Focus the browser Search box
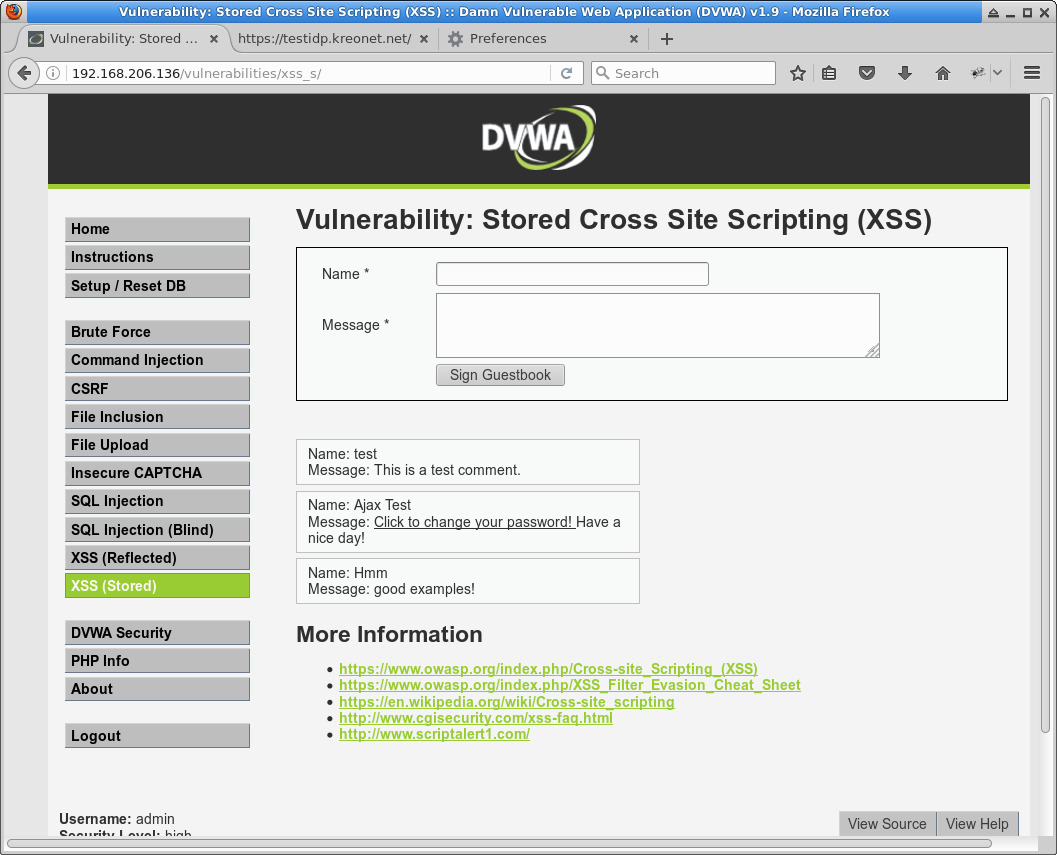Viewport: 1057px width, 855px height. [x=683, y=73]
